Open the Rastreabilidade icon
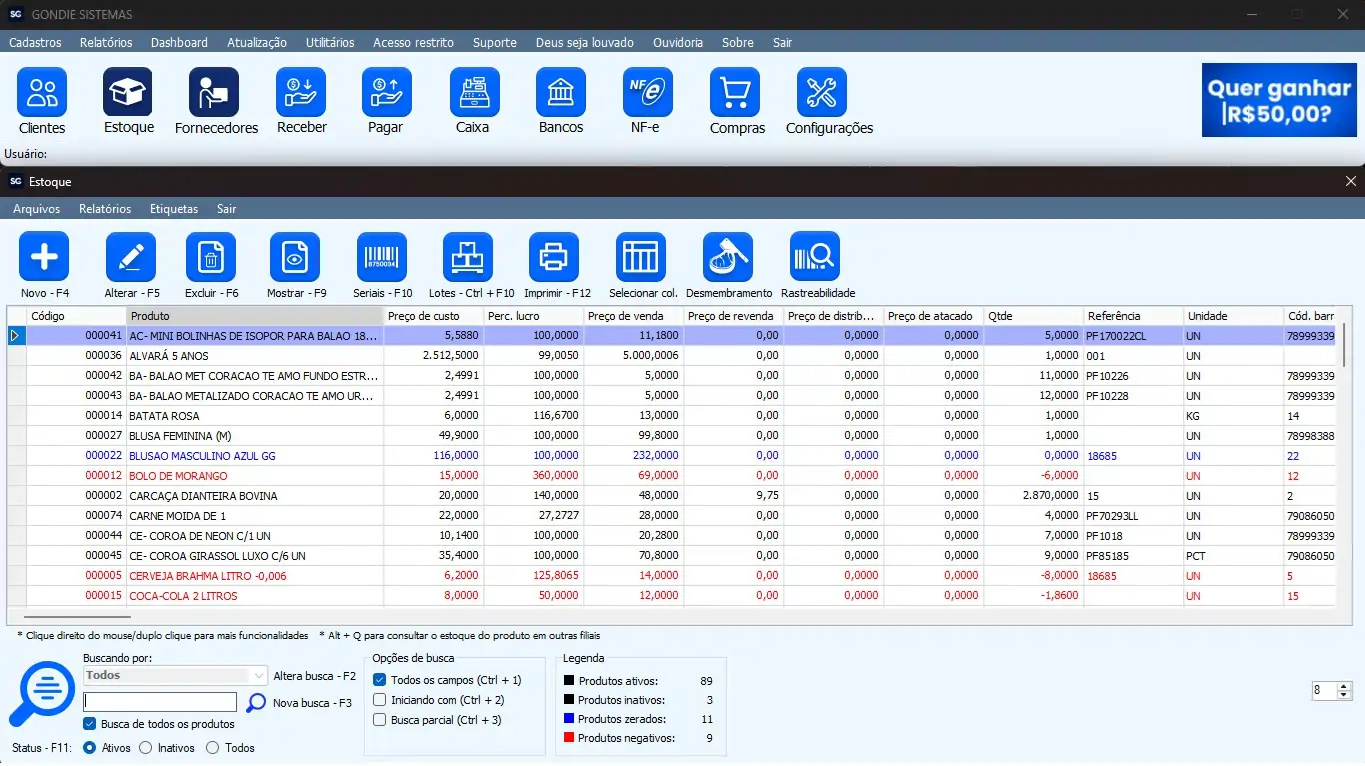Screen dimensions: 1365x766 coord(816,257)
